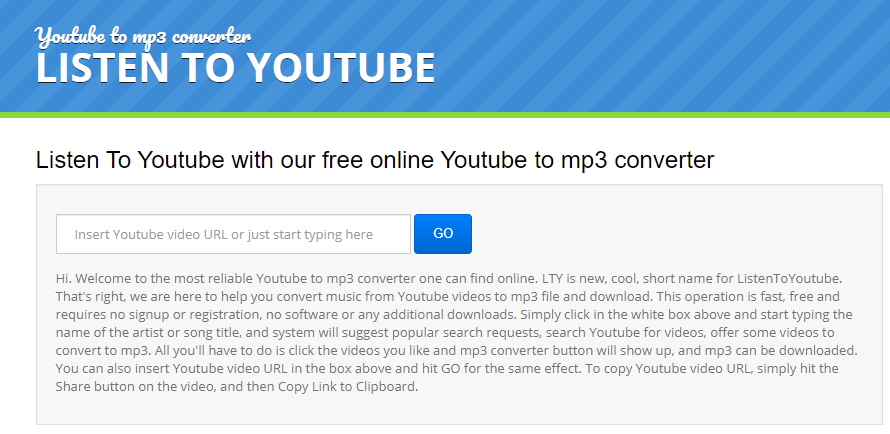Click 'hit GO for the same effect' text
The width and height of the screenshot is (890, 434).
click(502, 369)
